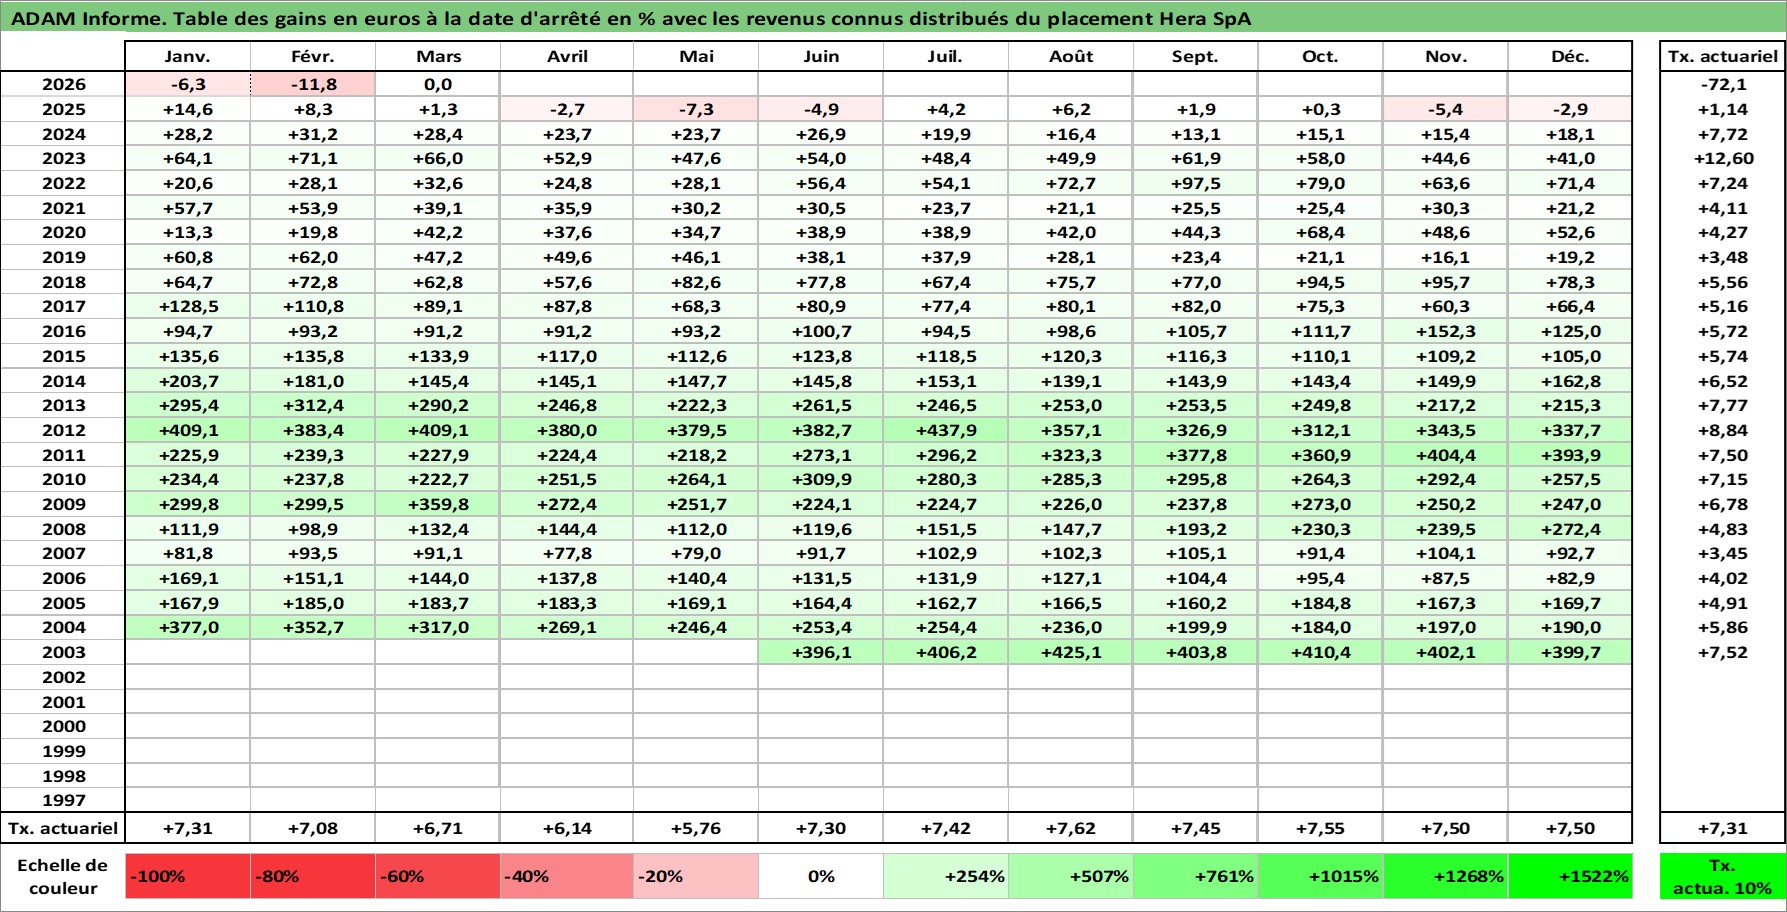This screenshot has width=1787, height=912.
Task: Click the +425,1 cell for August 2003
Action: (1071, 652)
